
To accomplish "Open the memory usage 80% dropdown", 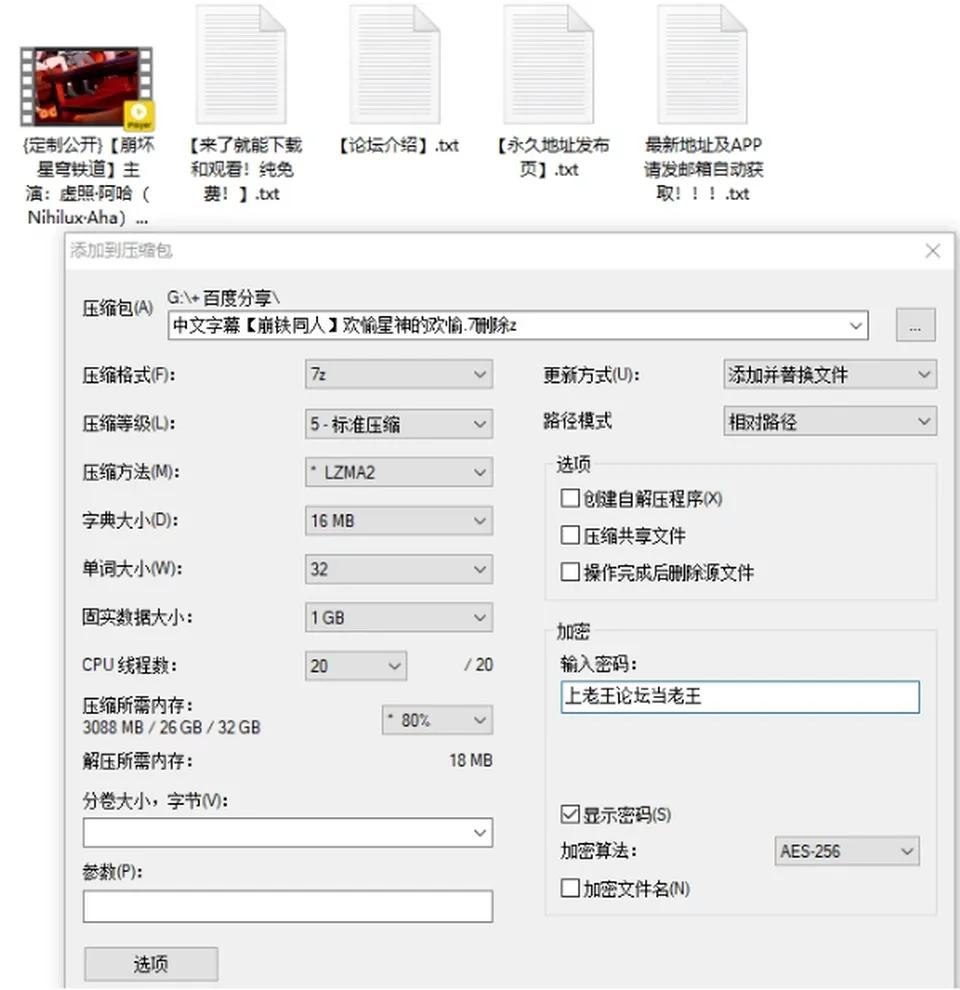I will point(437,720).
